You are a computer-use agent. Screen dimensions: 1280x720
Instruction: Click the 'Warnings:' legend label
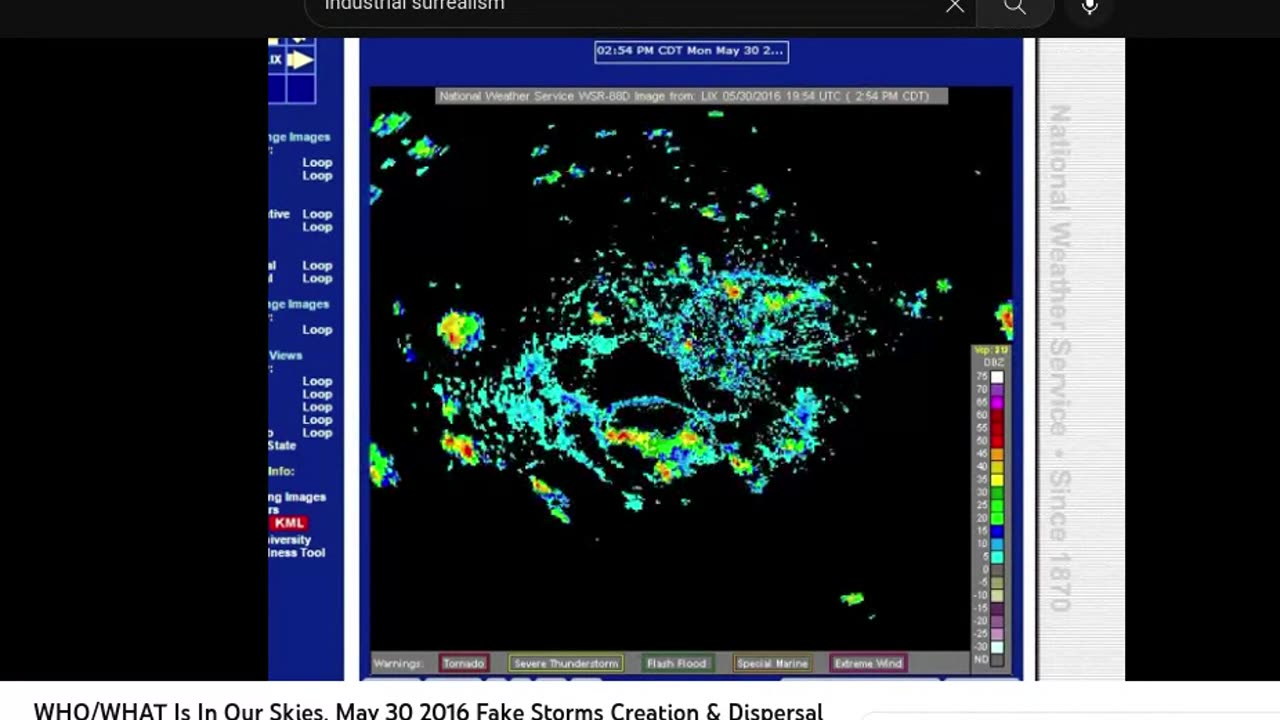398,663
